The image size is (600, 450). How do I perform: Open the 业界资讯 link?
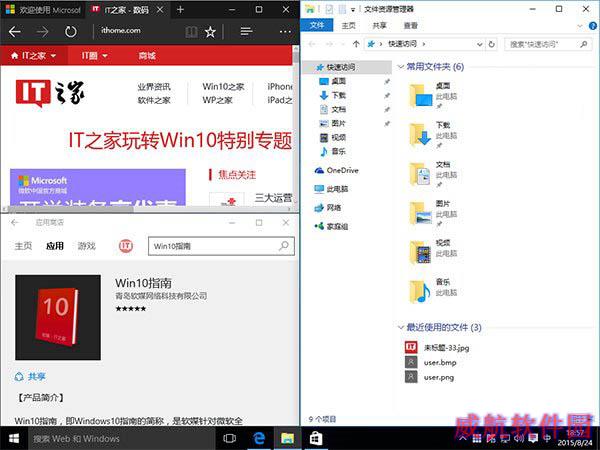pos(154,87)
